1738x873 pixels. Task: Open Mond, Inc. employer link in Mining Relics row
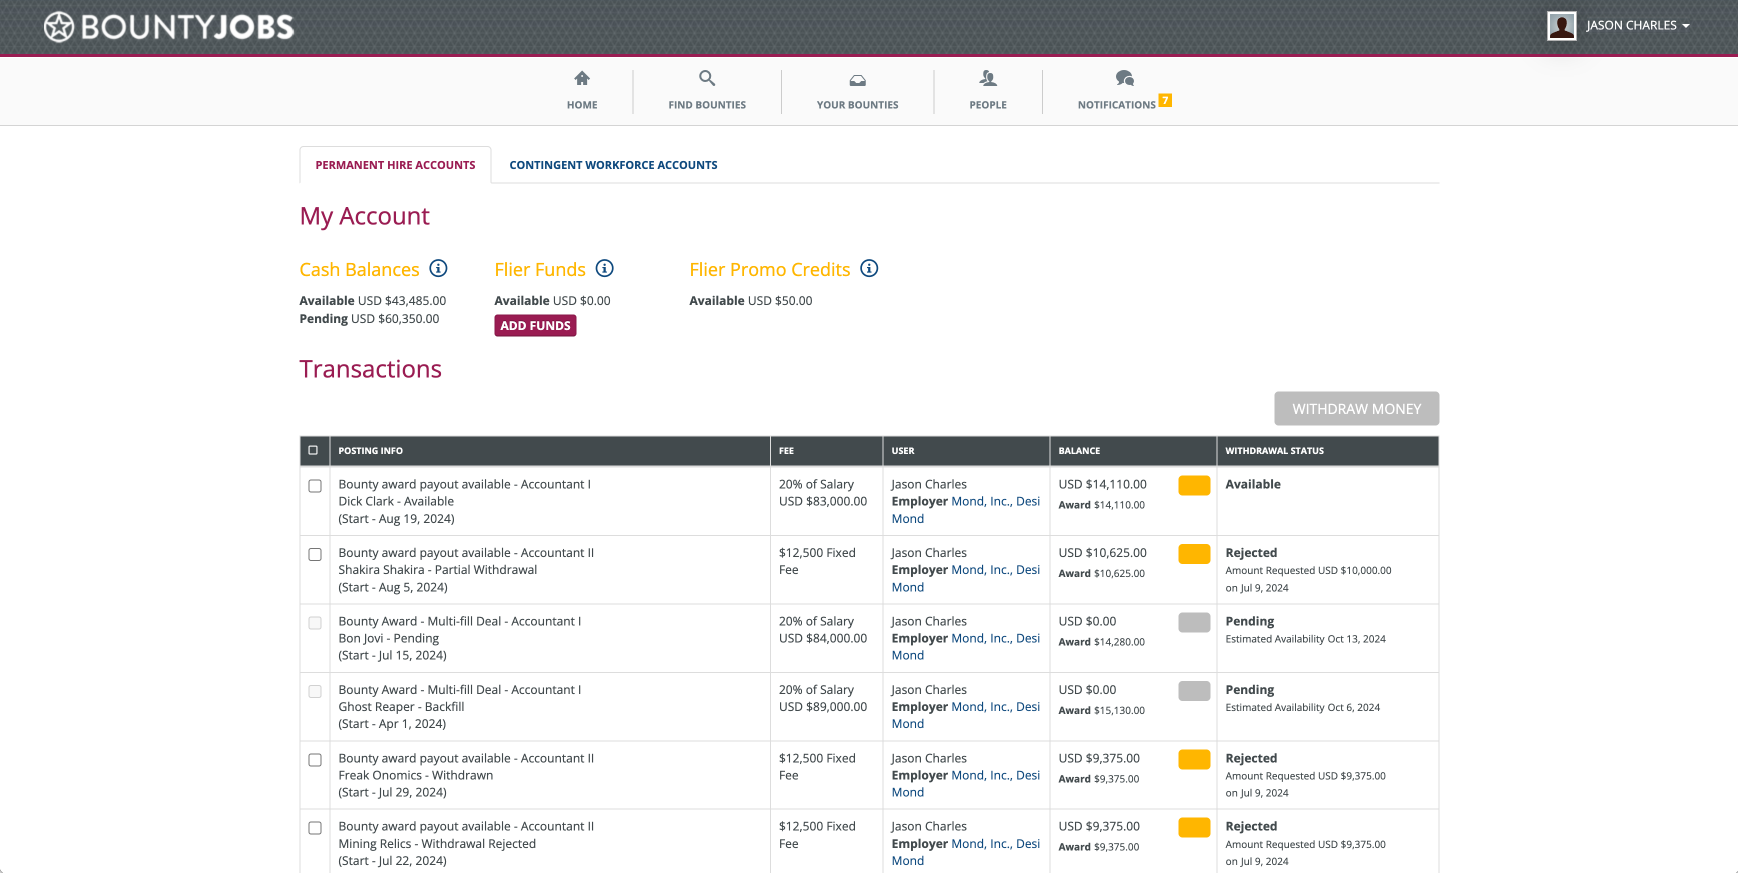981,844
